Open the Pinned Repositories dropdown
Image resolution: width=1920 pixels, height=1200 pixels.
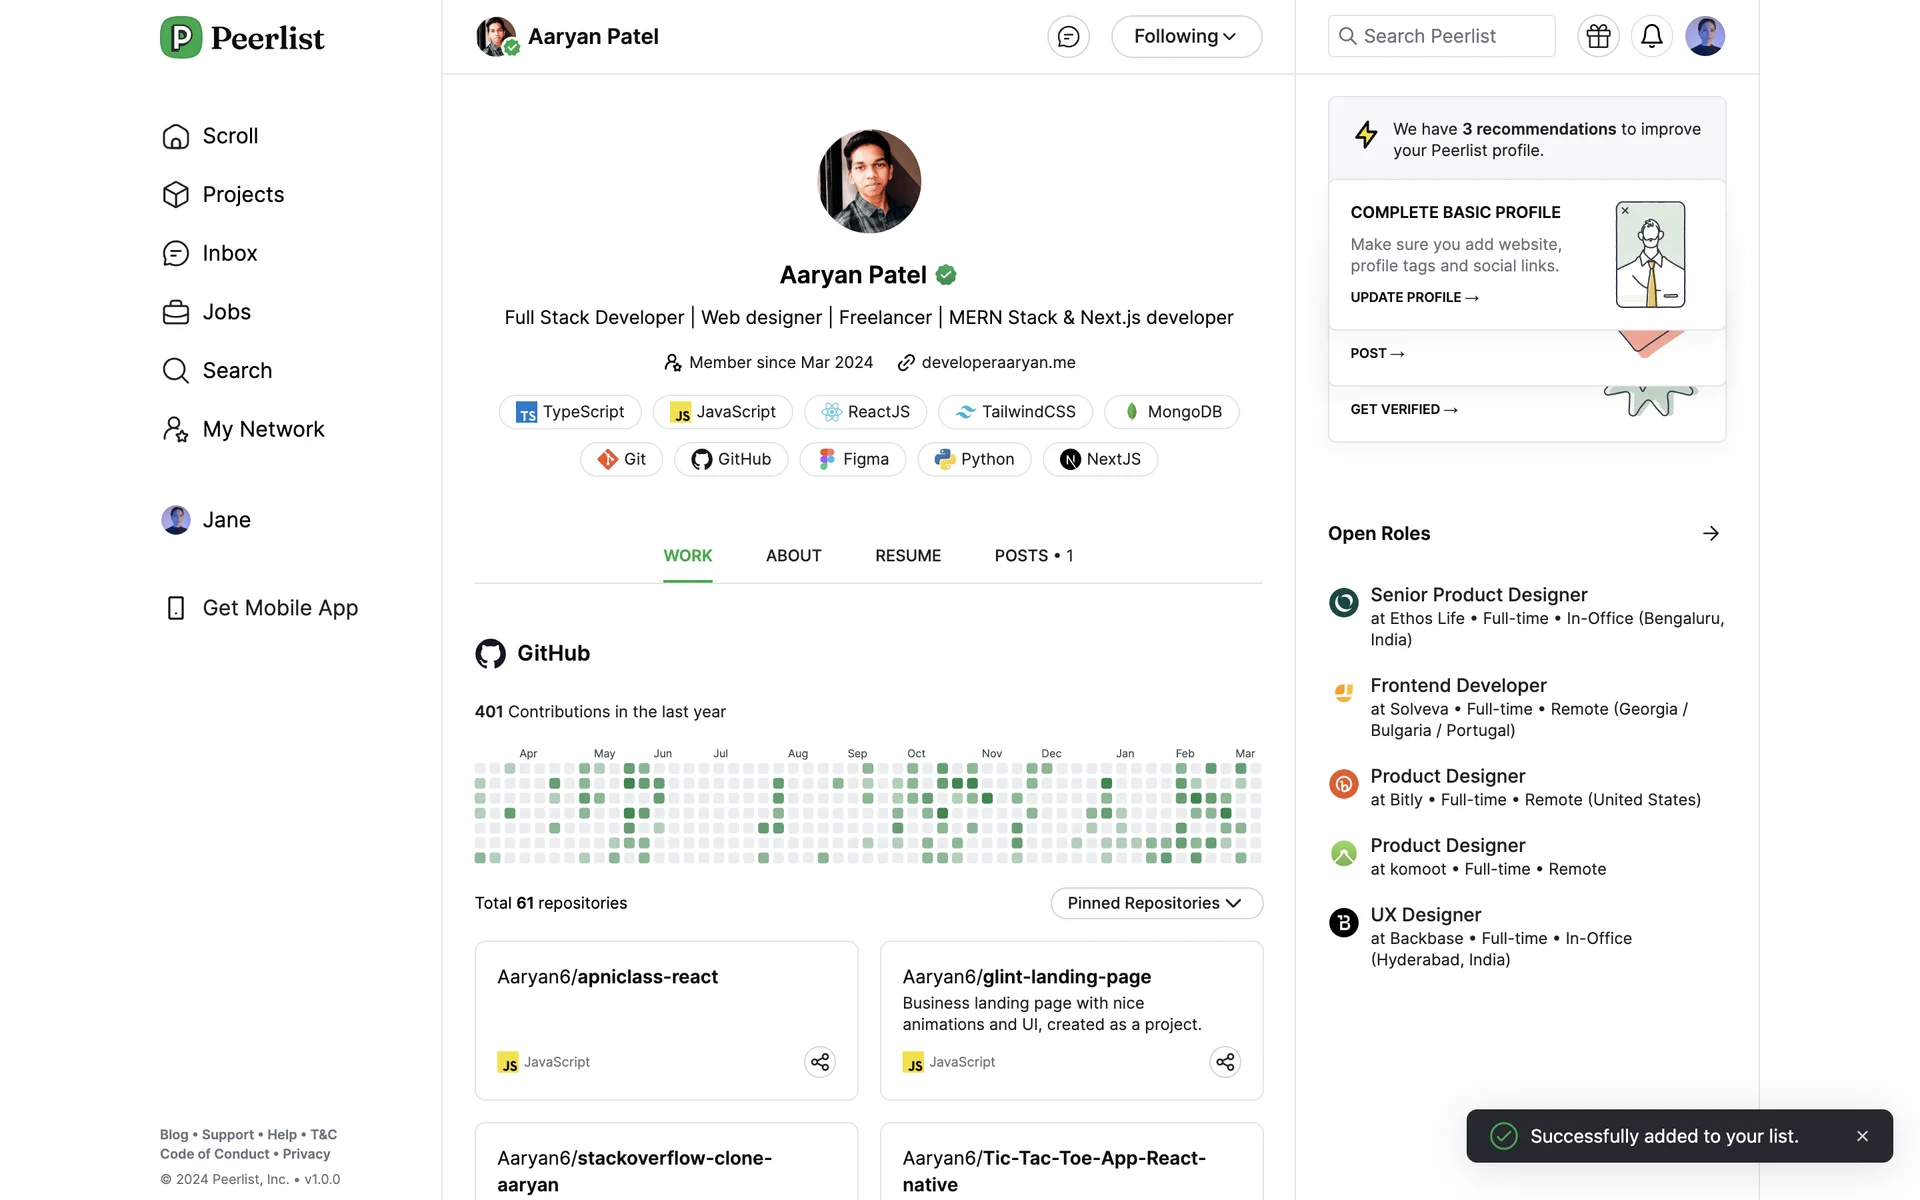[x=1156, y=903]
